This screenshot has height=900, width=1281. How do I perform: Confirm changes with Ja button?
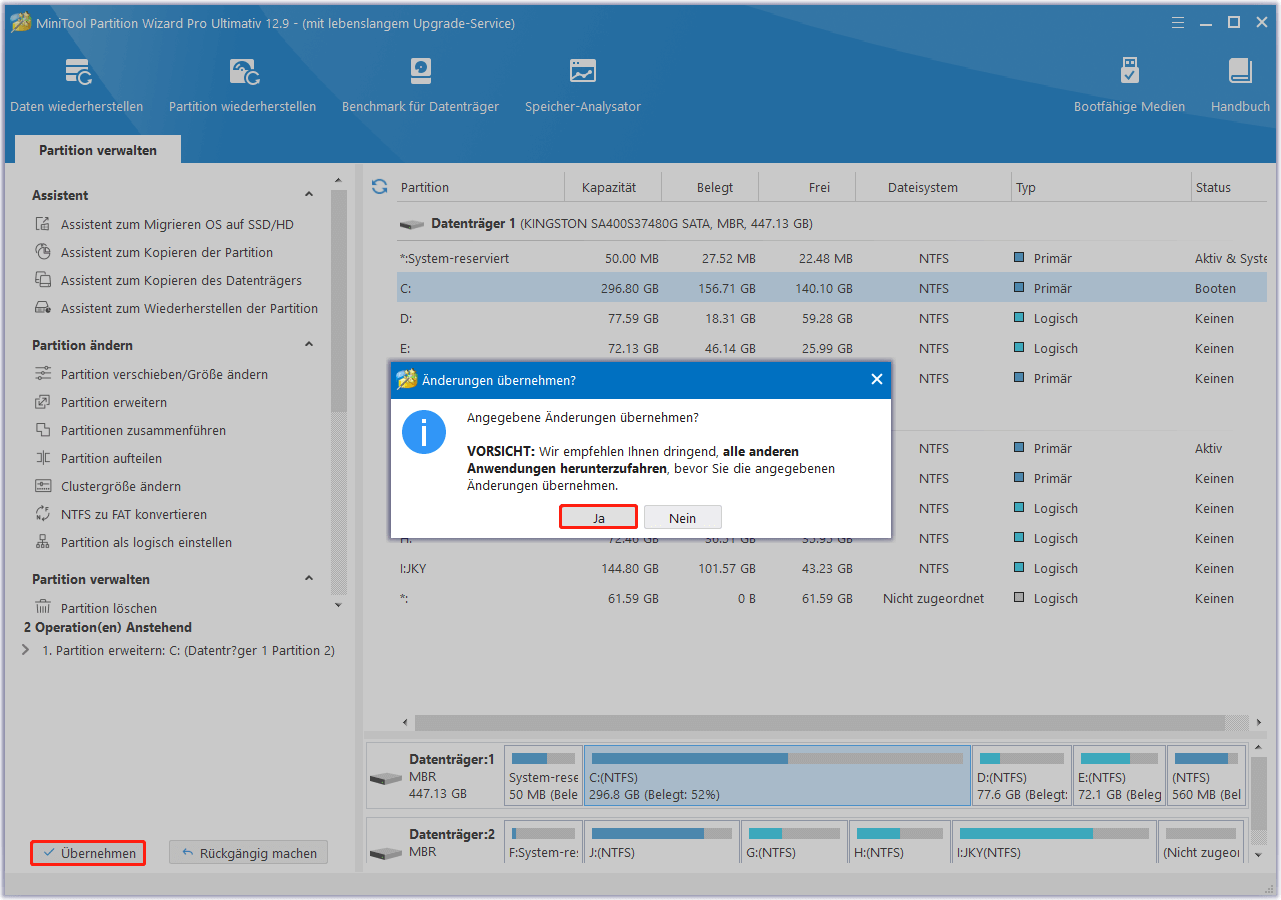(598, 517)
